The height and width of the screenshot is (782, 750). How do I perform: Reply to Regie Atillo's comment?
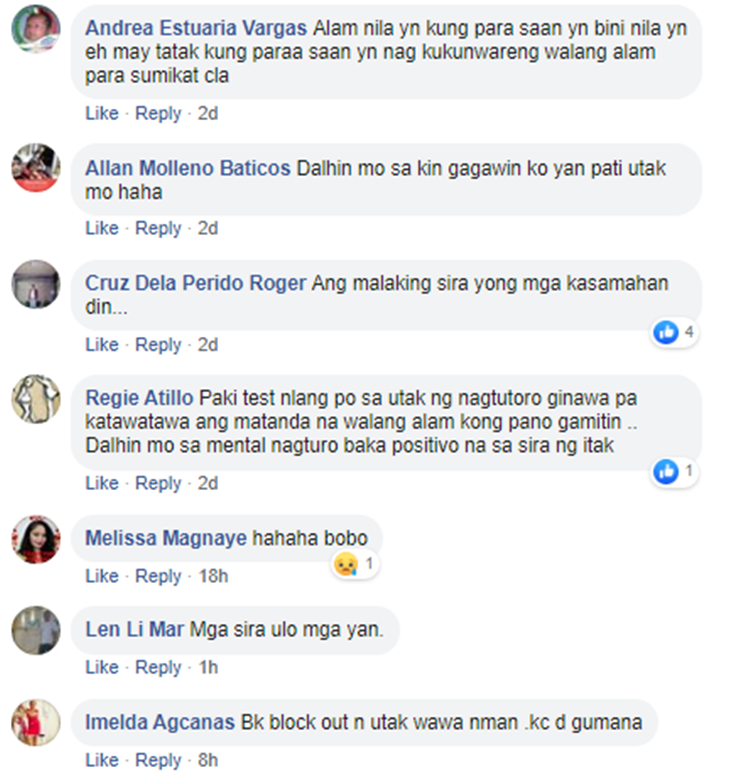[158, 483]
